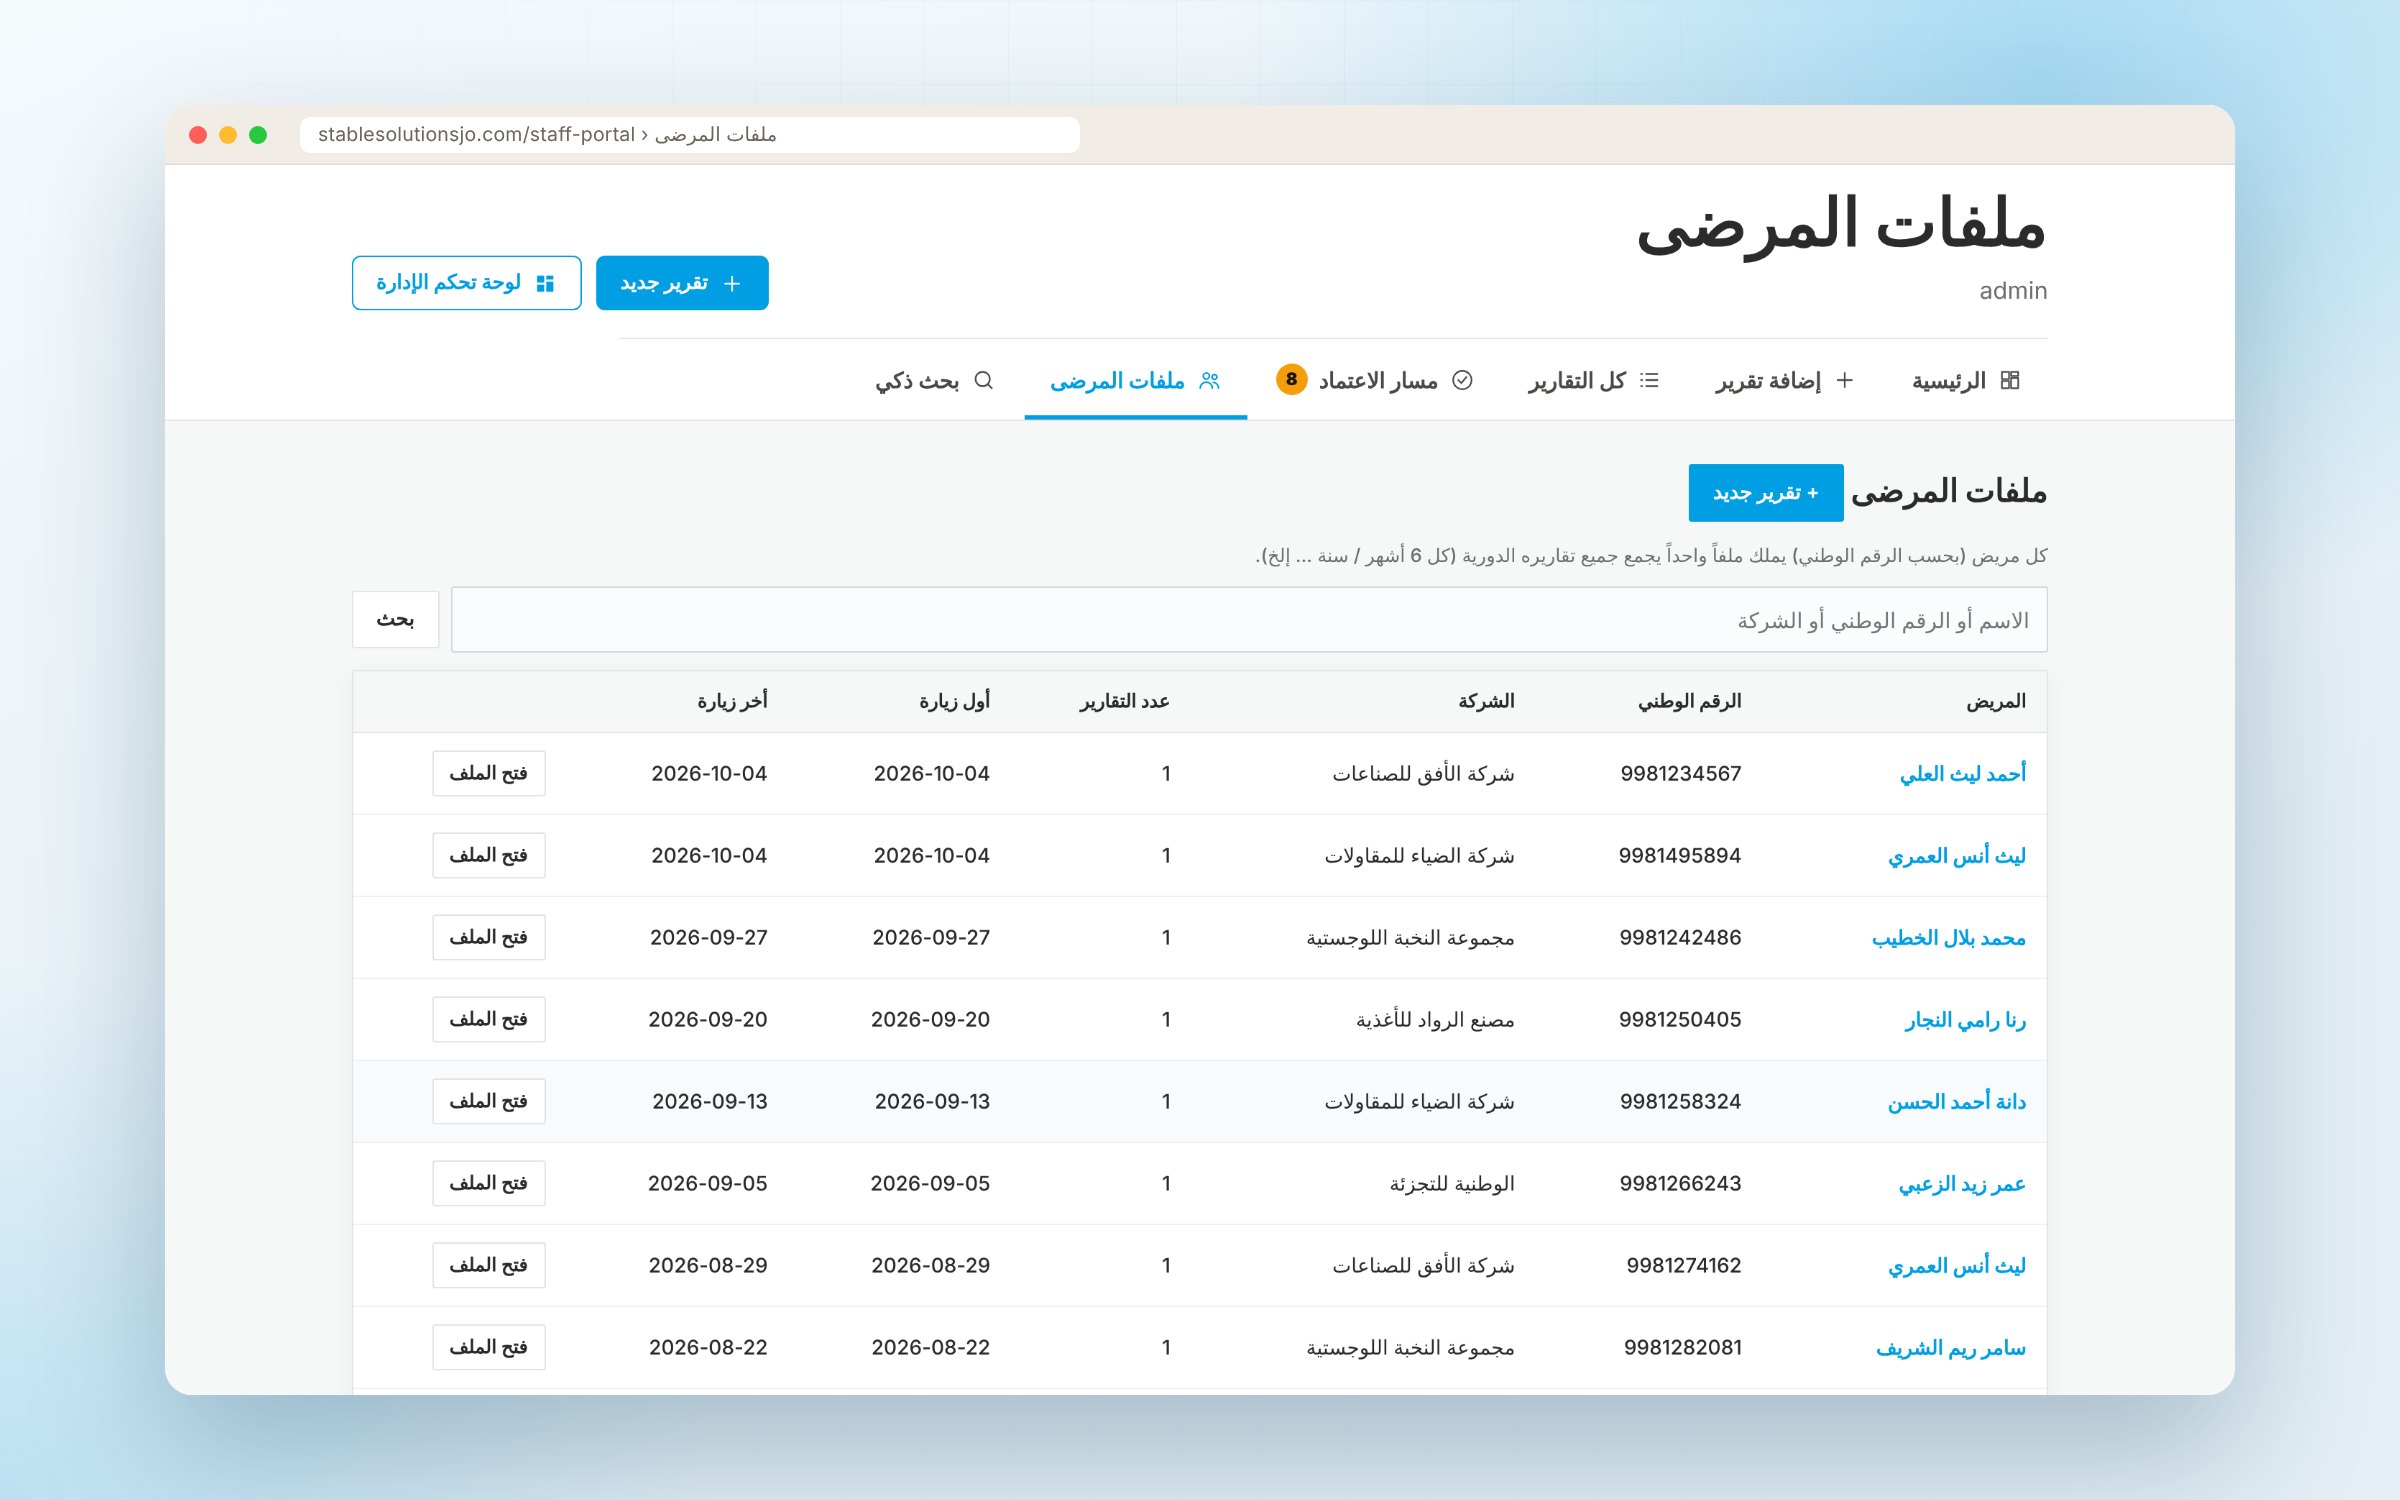This screenshot has height=1500, width=2400.
Task: Click the admin username under page title
Action: pyautogui.click(x=2013, y=291)
